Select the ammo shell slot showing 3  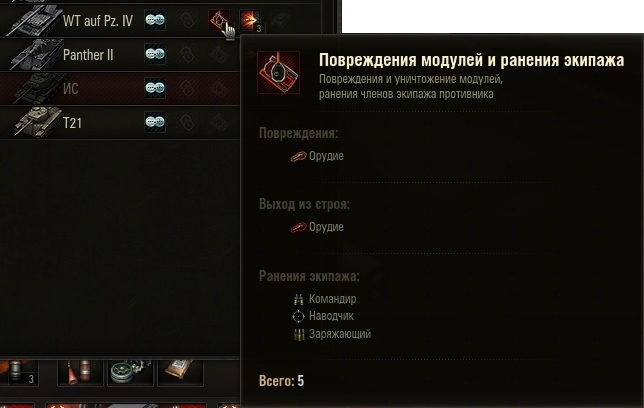click(19, 373)
